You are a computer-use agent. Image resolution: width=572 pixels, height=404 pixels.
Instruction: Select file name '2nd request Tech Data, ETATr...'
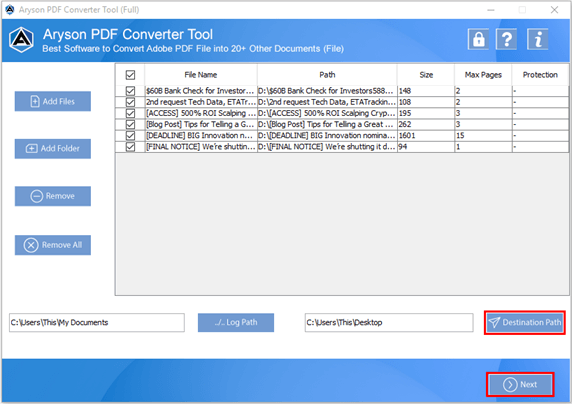point(201,102)
